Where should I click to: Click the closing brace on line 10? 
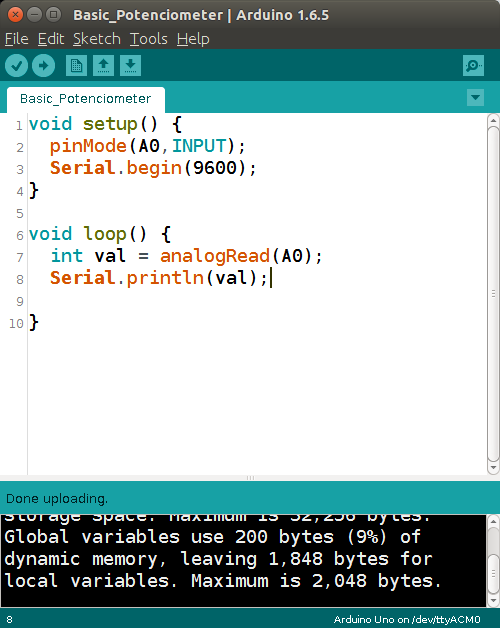(x=34, y=322)
